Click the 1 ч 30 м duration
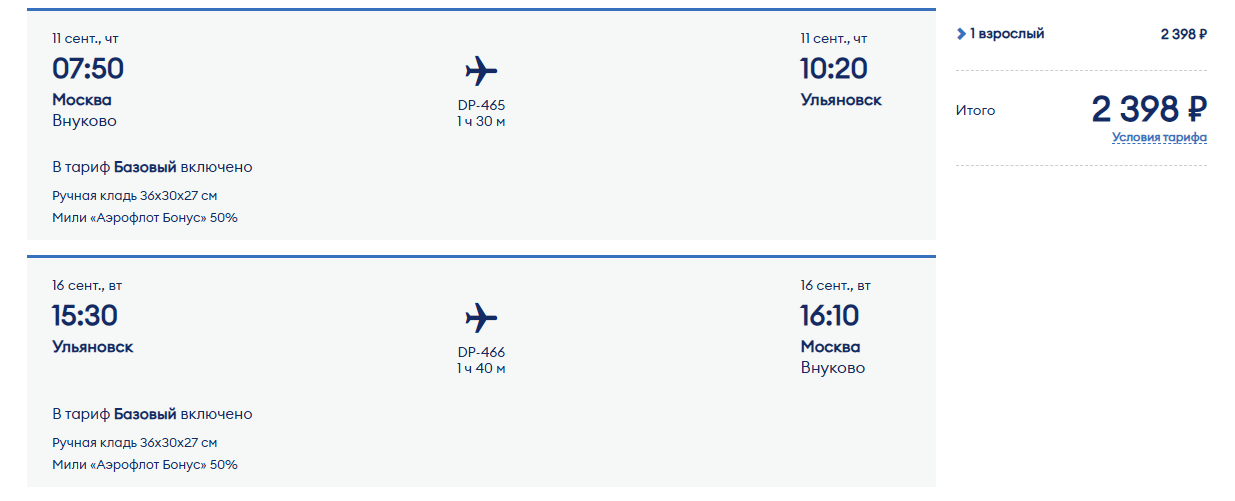Viewport: 1235px width, 501px height. point(481,121)
